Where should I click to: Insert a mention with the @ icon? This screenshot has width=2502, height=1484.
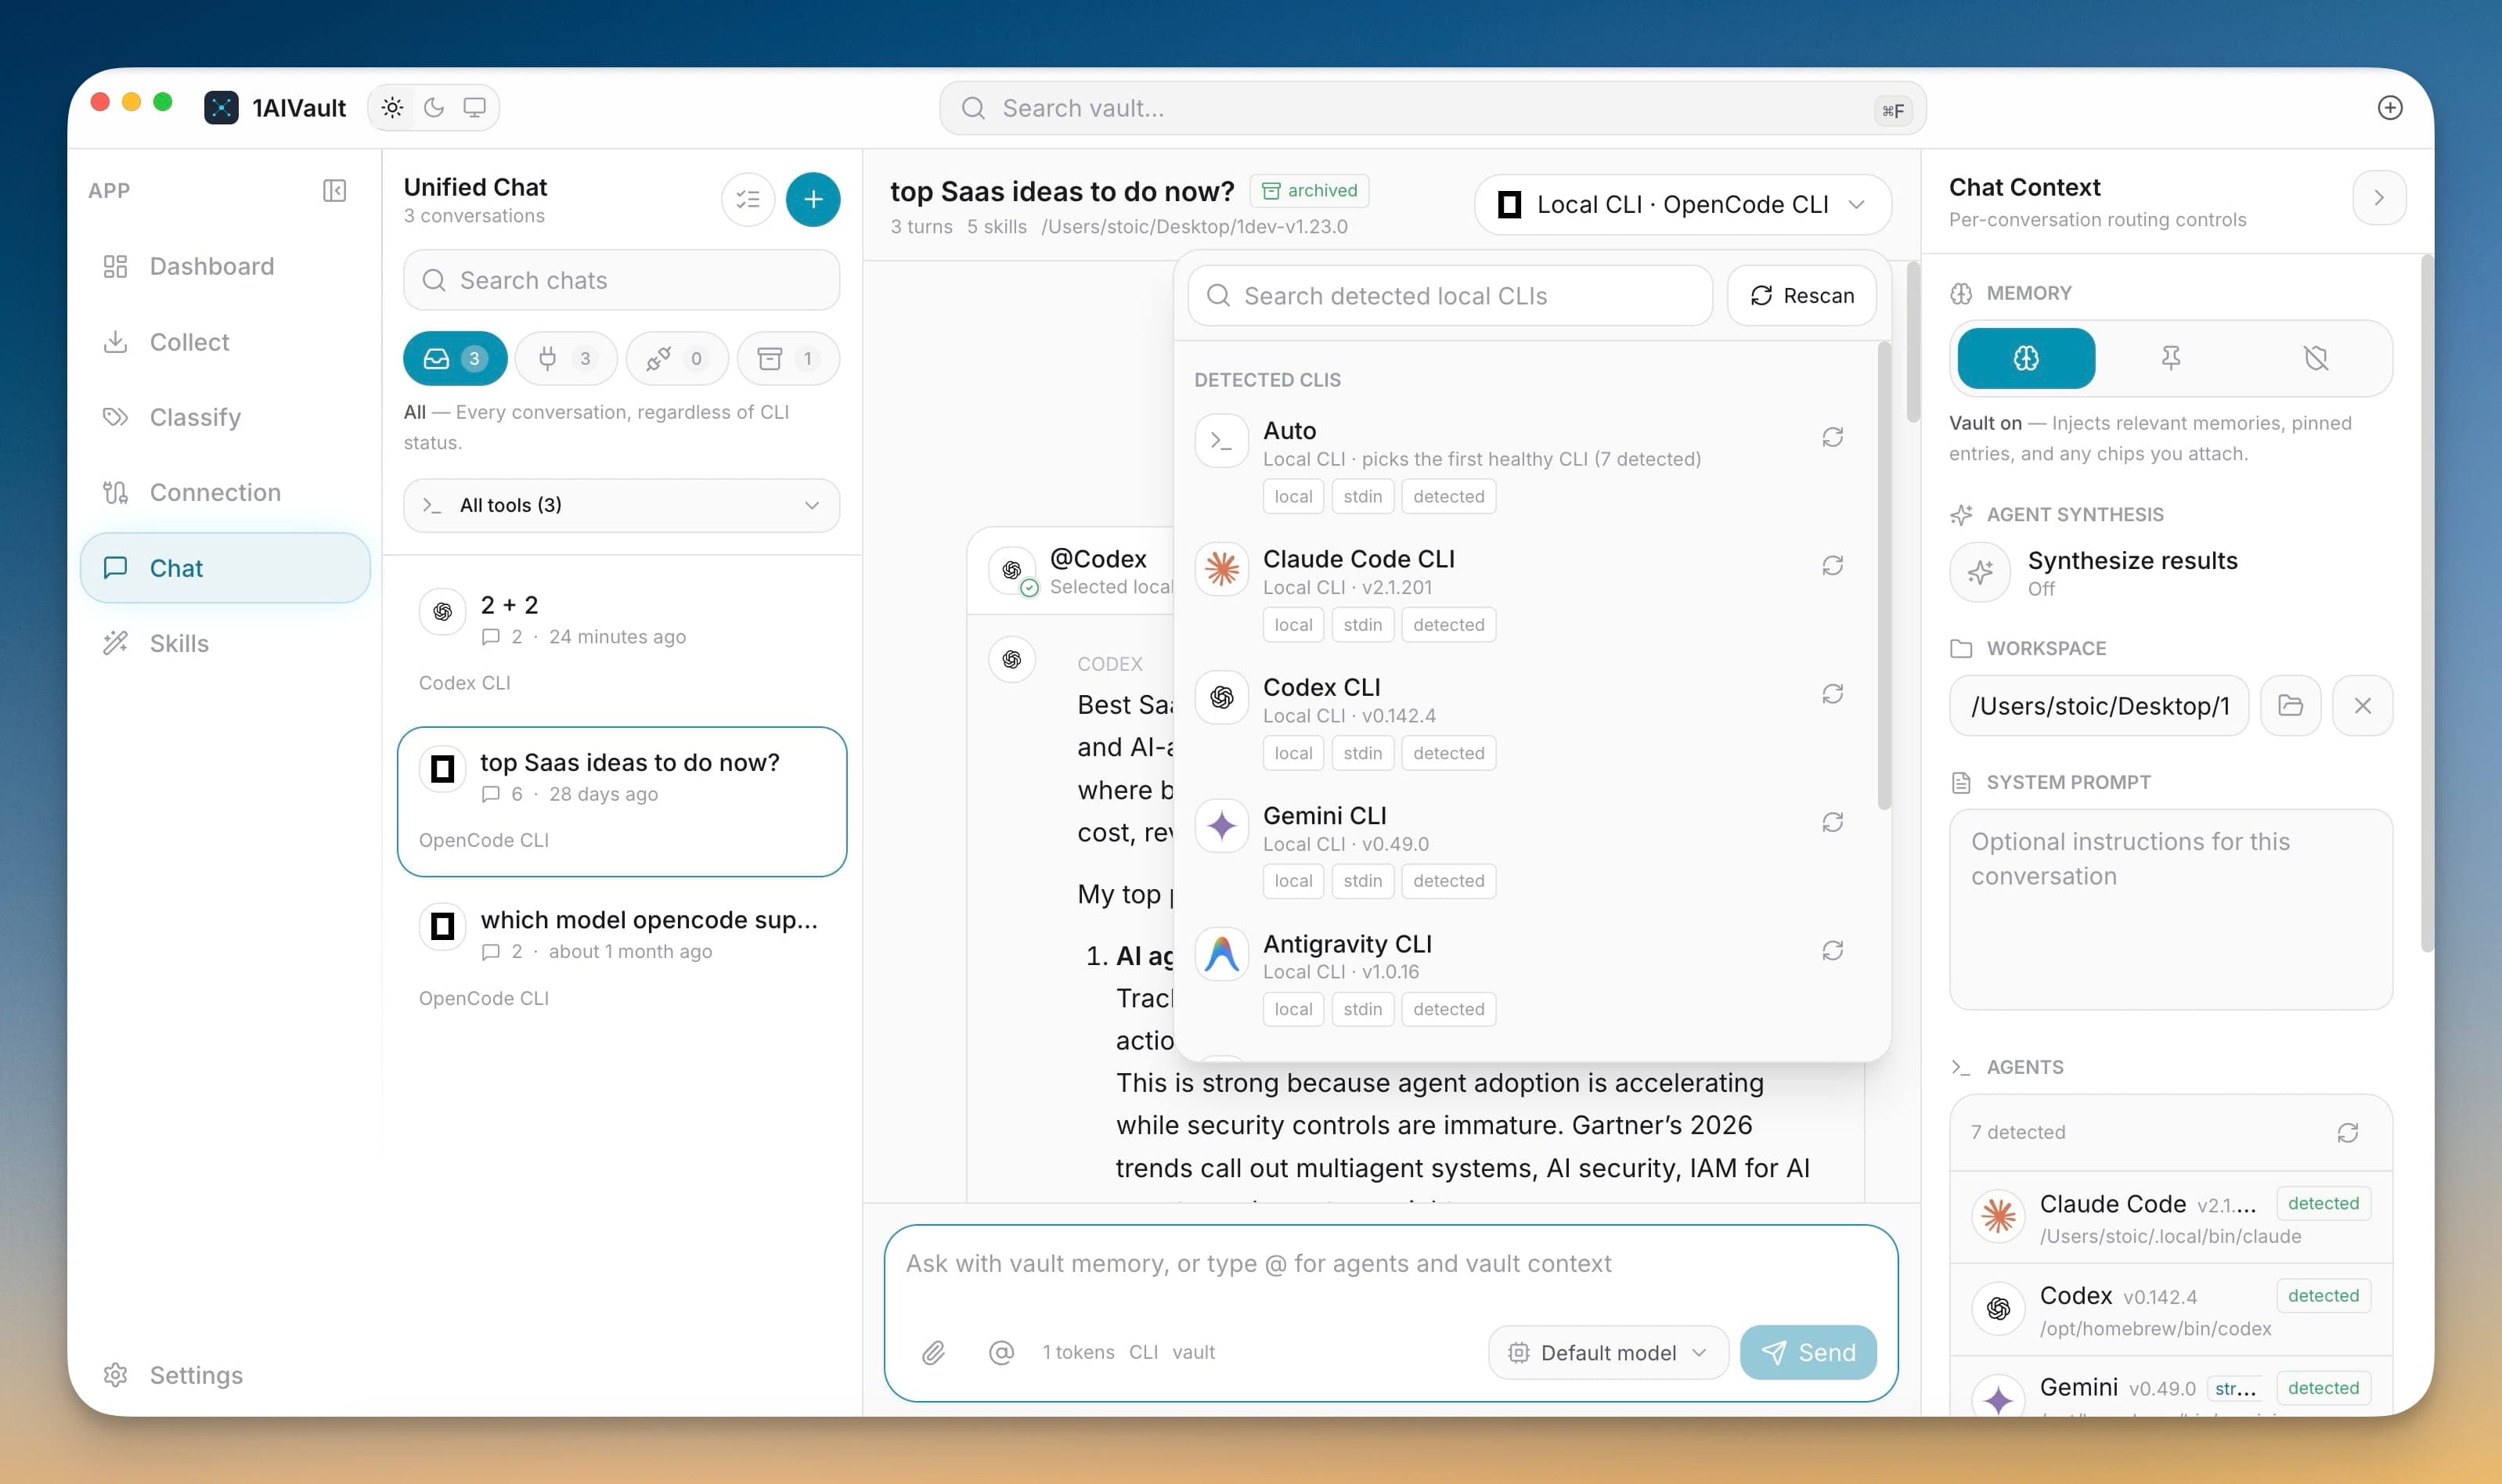click(x=1001, y=1352)
